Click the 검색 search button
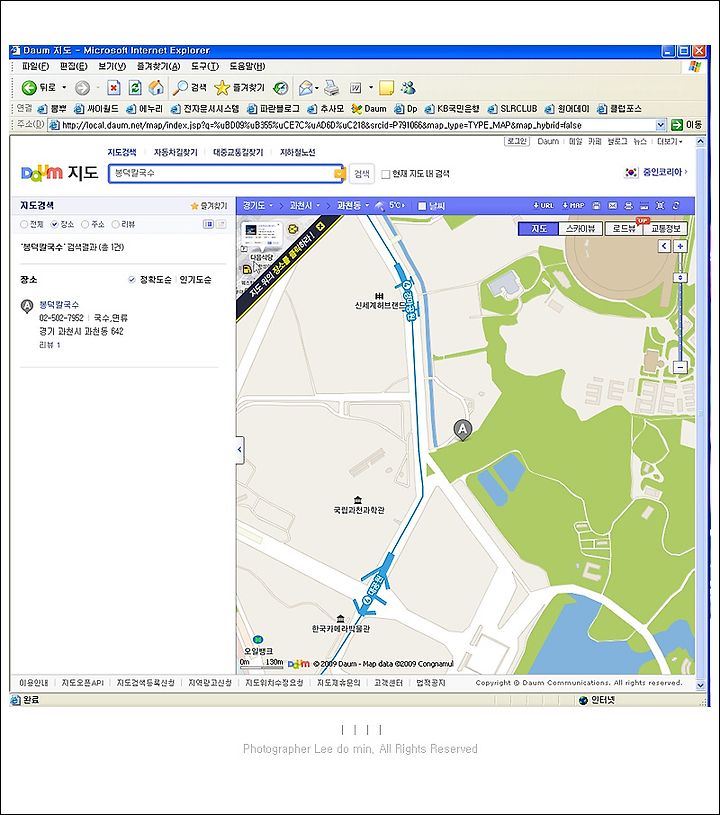The width and height of the screenshot is (720, 815). point(362,174)
